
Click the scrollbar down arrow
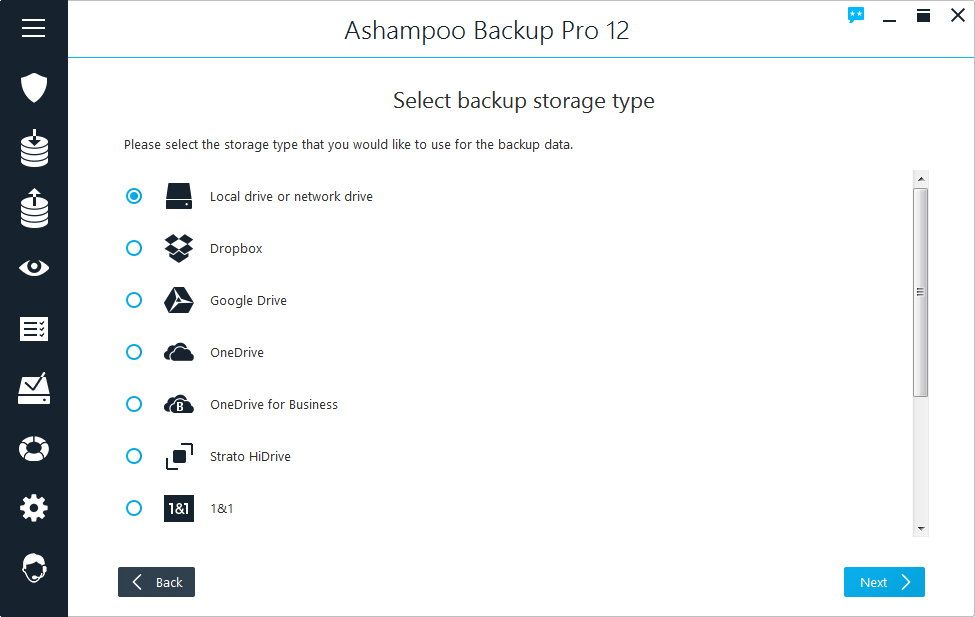(x=921, y=528)
